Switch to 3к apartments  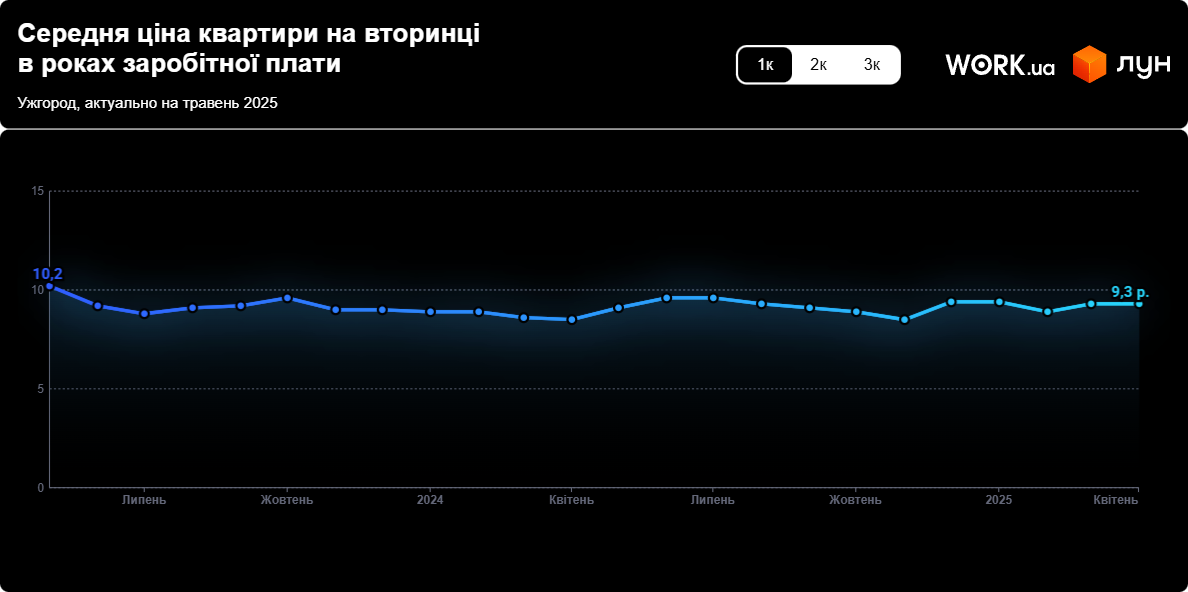[872, 65]
